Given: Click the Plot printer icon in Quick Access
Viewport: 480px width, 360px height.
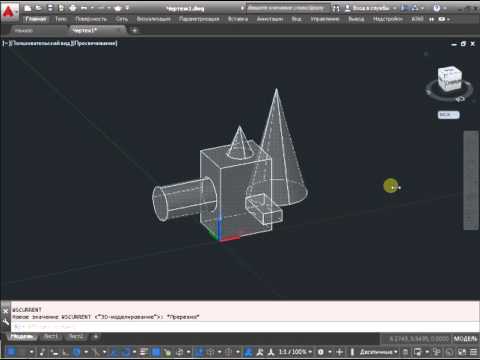Looking at the screenshot, I should click(x=73, y=8).
